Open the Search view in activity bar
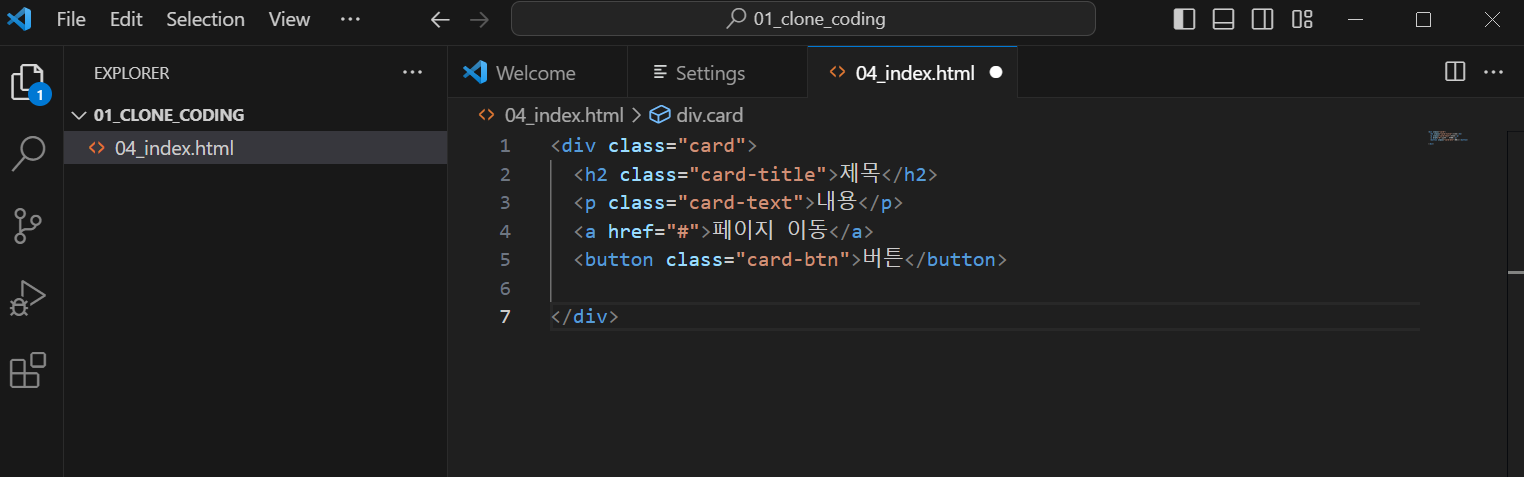Image resolution: width=1524 pixels, height=477 pixels. tap(28, 154)
